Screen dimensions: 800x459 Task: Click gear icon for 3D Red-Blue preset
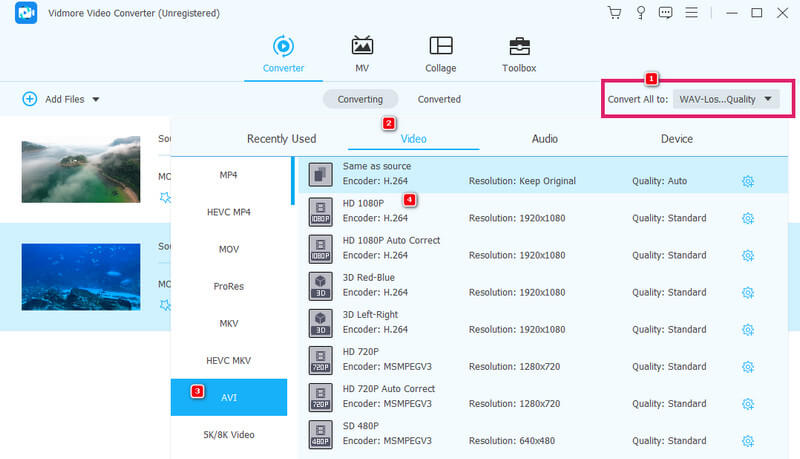tap(747, 292)
